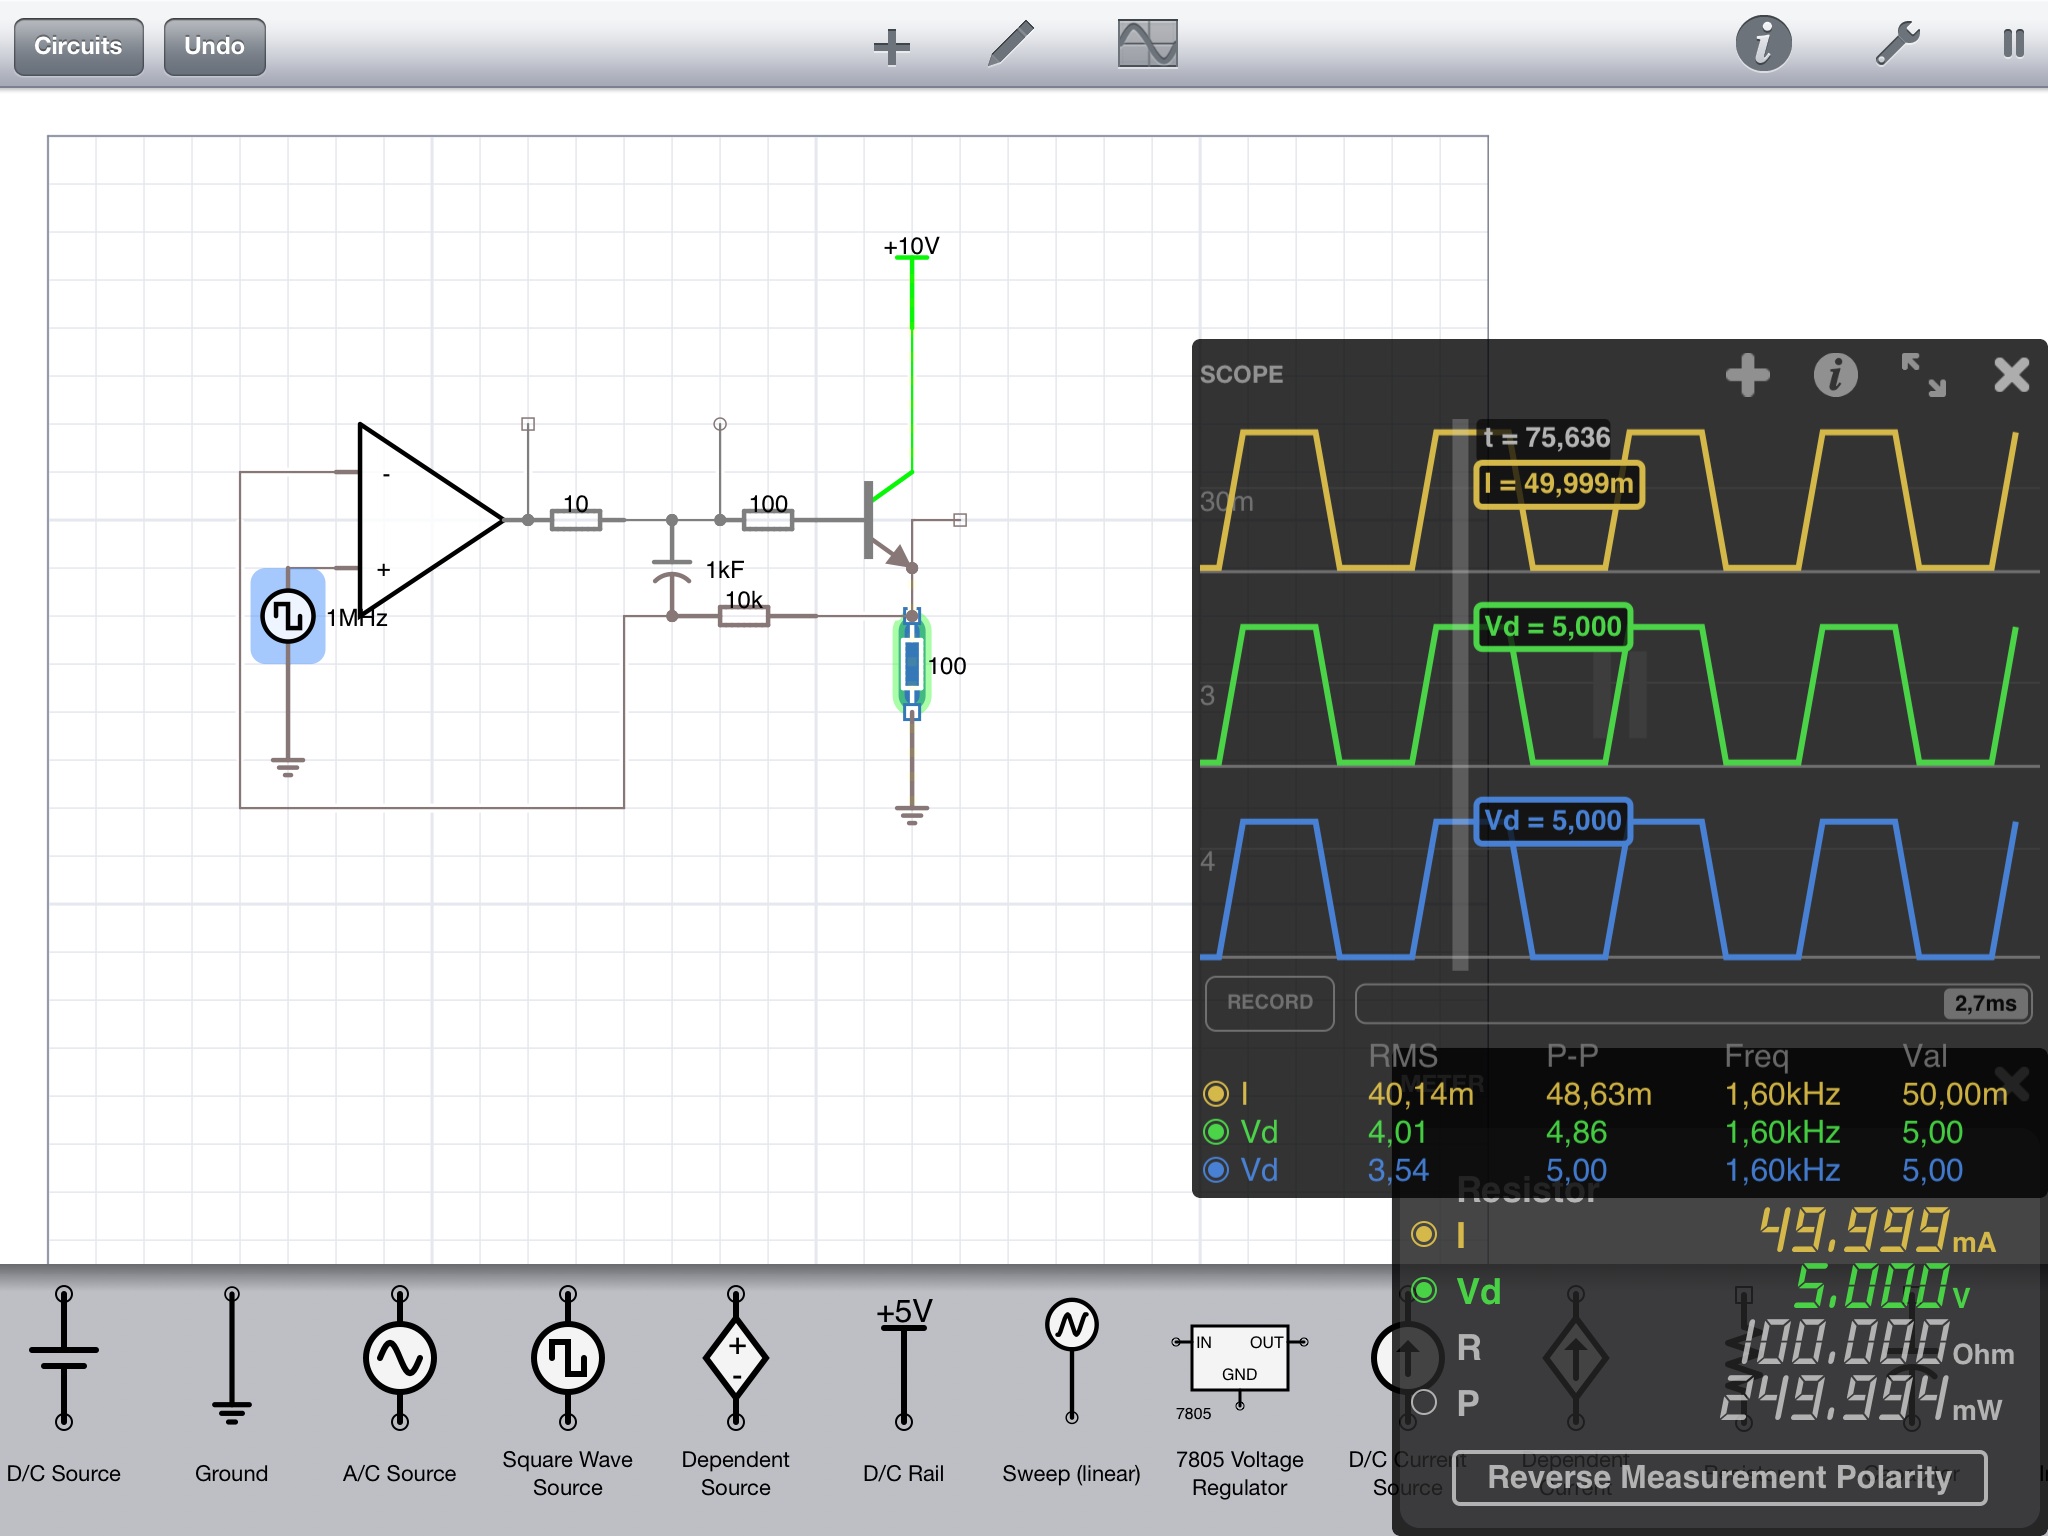Start recording the scope

pos(1269,1003)
